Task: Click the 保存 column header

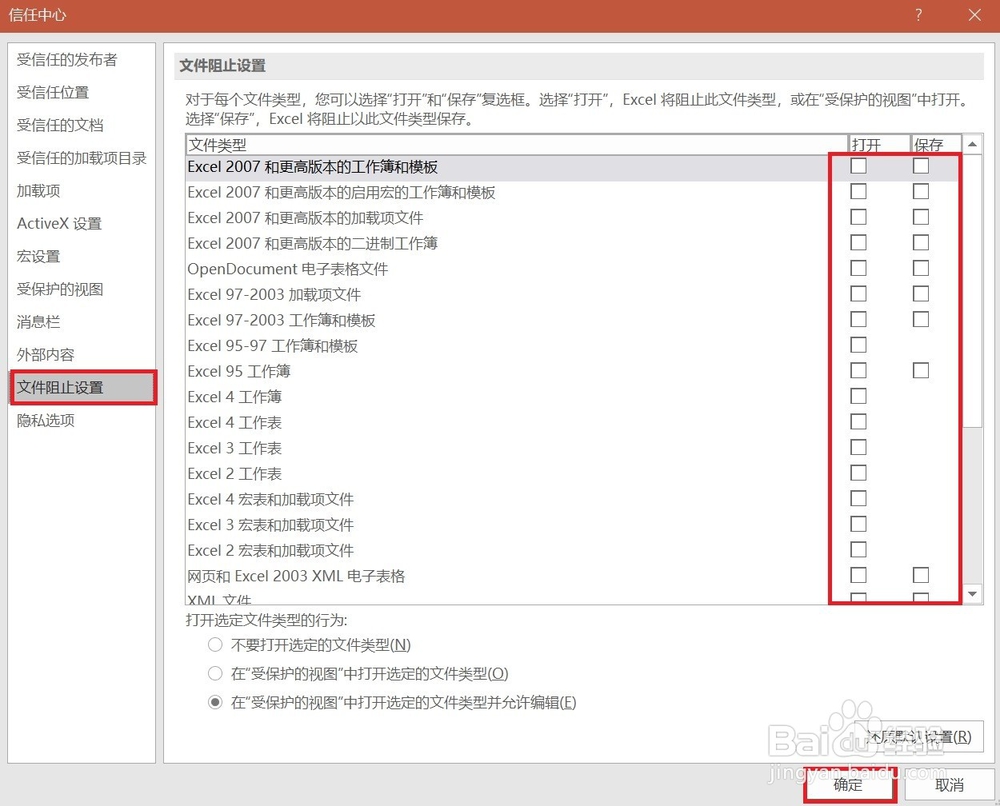Action: (x=936, y=145)
